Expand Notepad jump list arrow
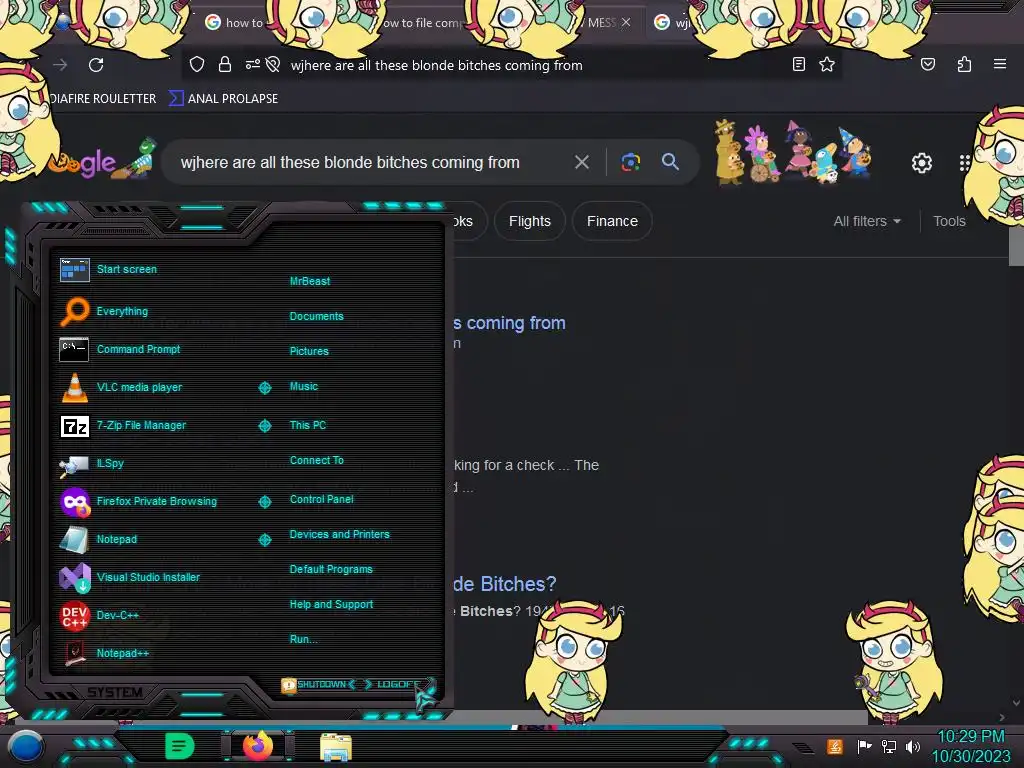 (x=264, y=539)
